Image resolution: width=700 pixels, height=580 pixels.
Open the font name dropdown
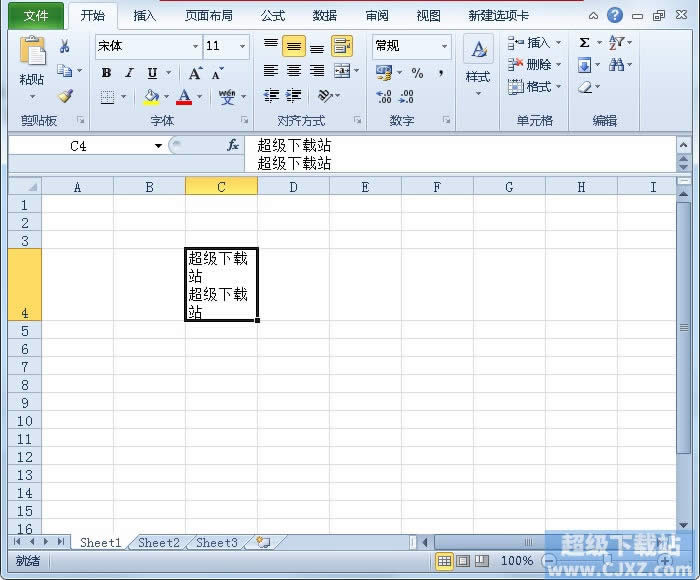click(195, 46)
